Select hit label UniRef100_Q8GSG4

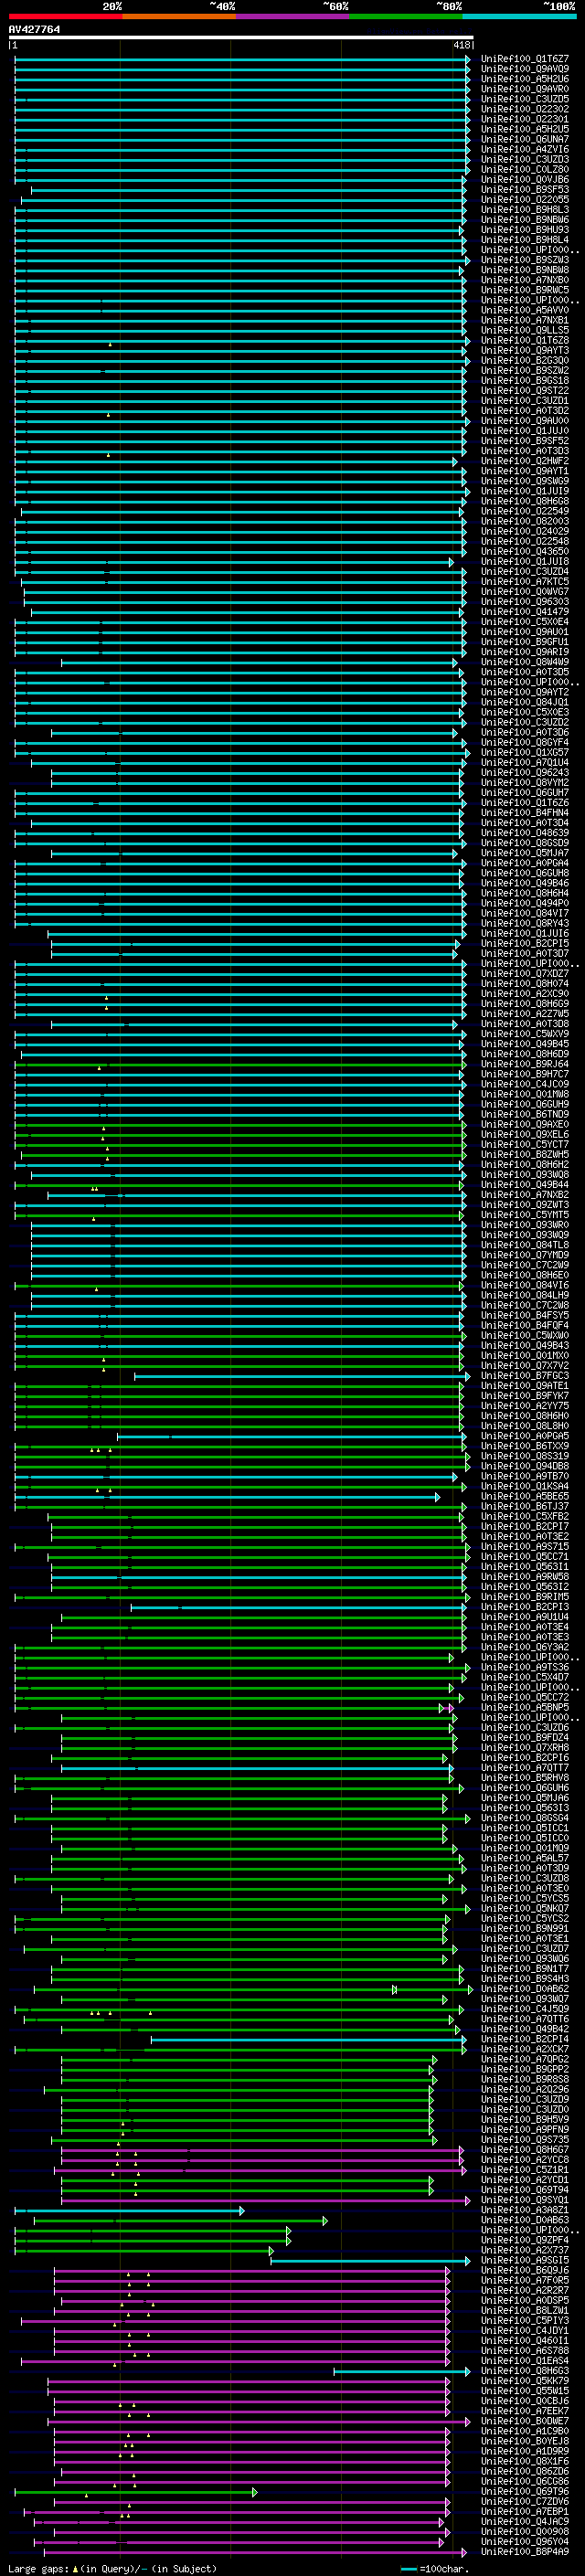[524, 1818]
